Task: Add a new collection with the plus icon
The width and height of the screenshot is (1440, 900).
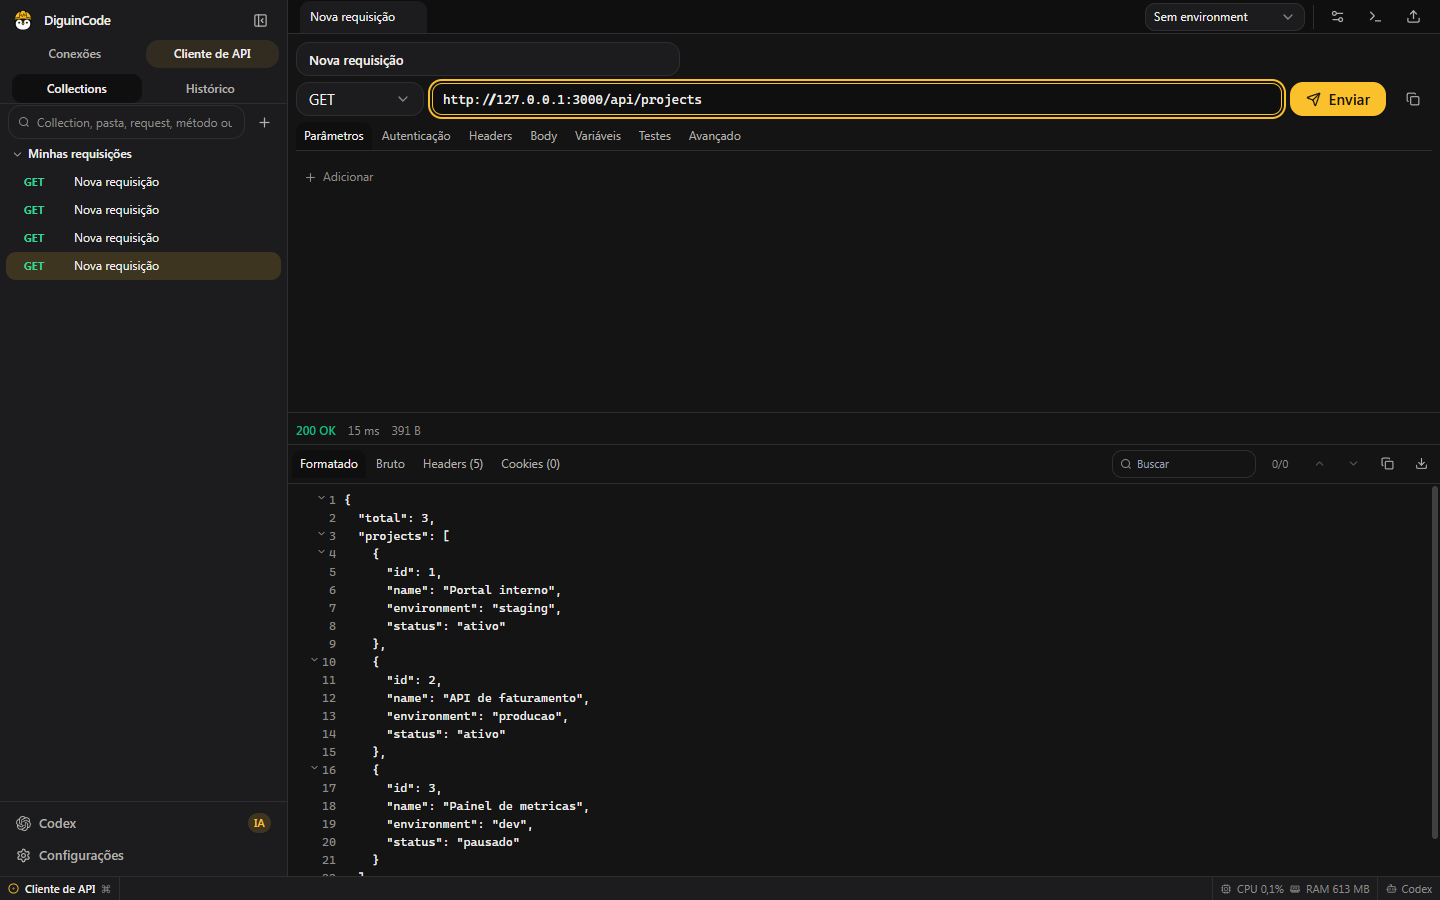Action: coord(264,122)
